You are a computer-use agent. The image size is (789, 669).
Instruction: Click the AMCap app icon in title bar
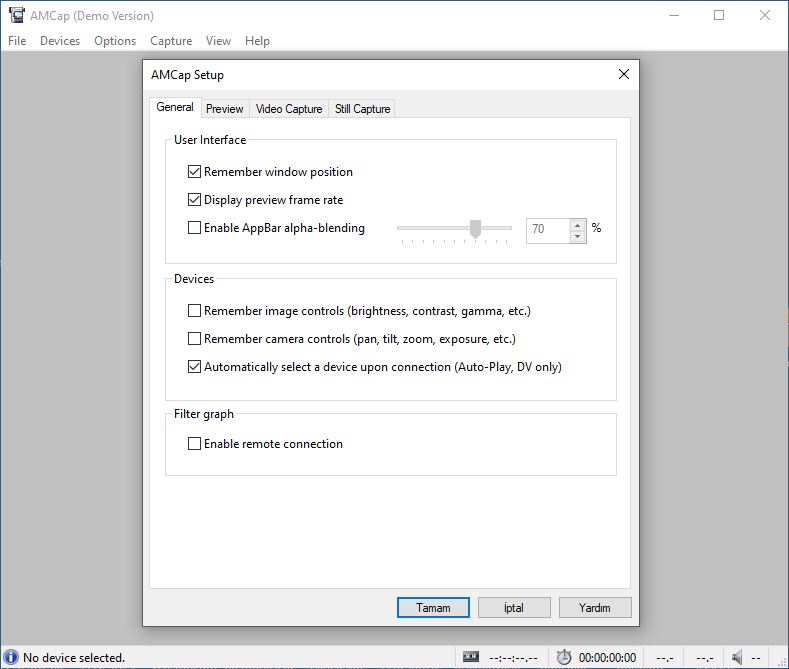17,15
